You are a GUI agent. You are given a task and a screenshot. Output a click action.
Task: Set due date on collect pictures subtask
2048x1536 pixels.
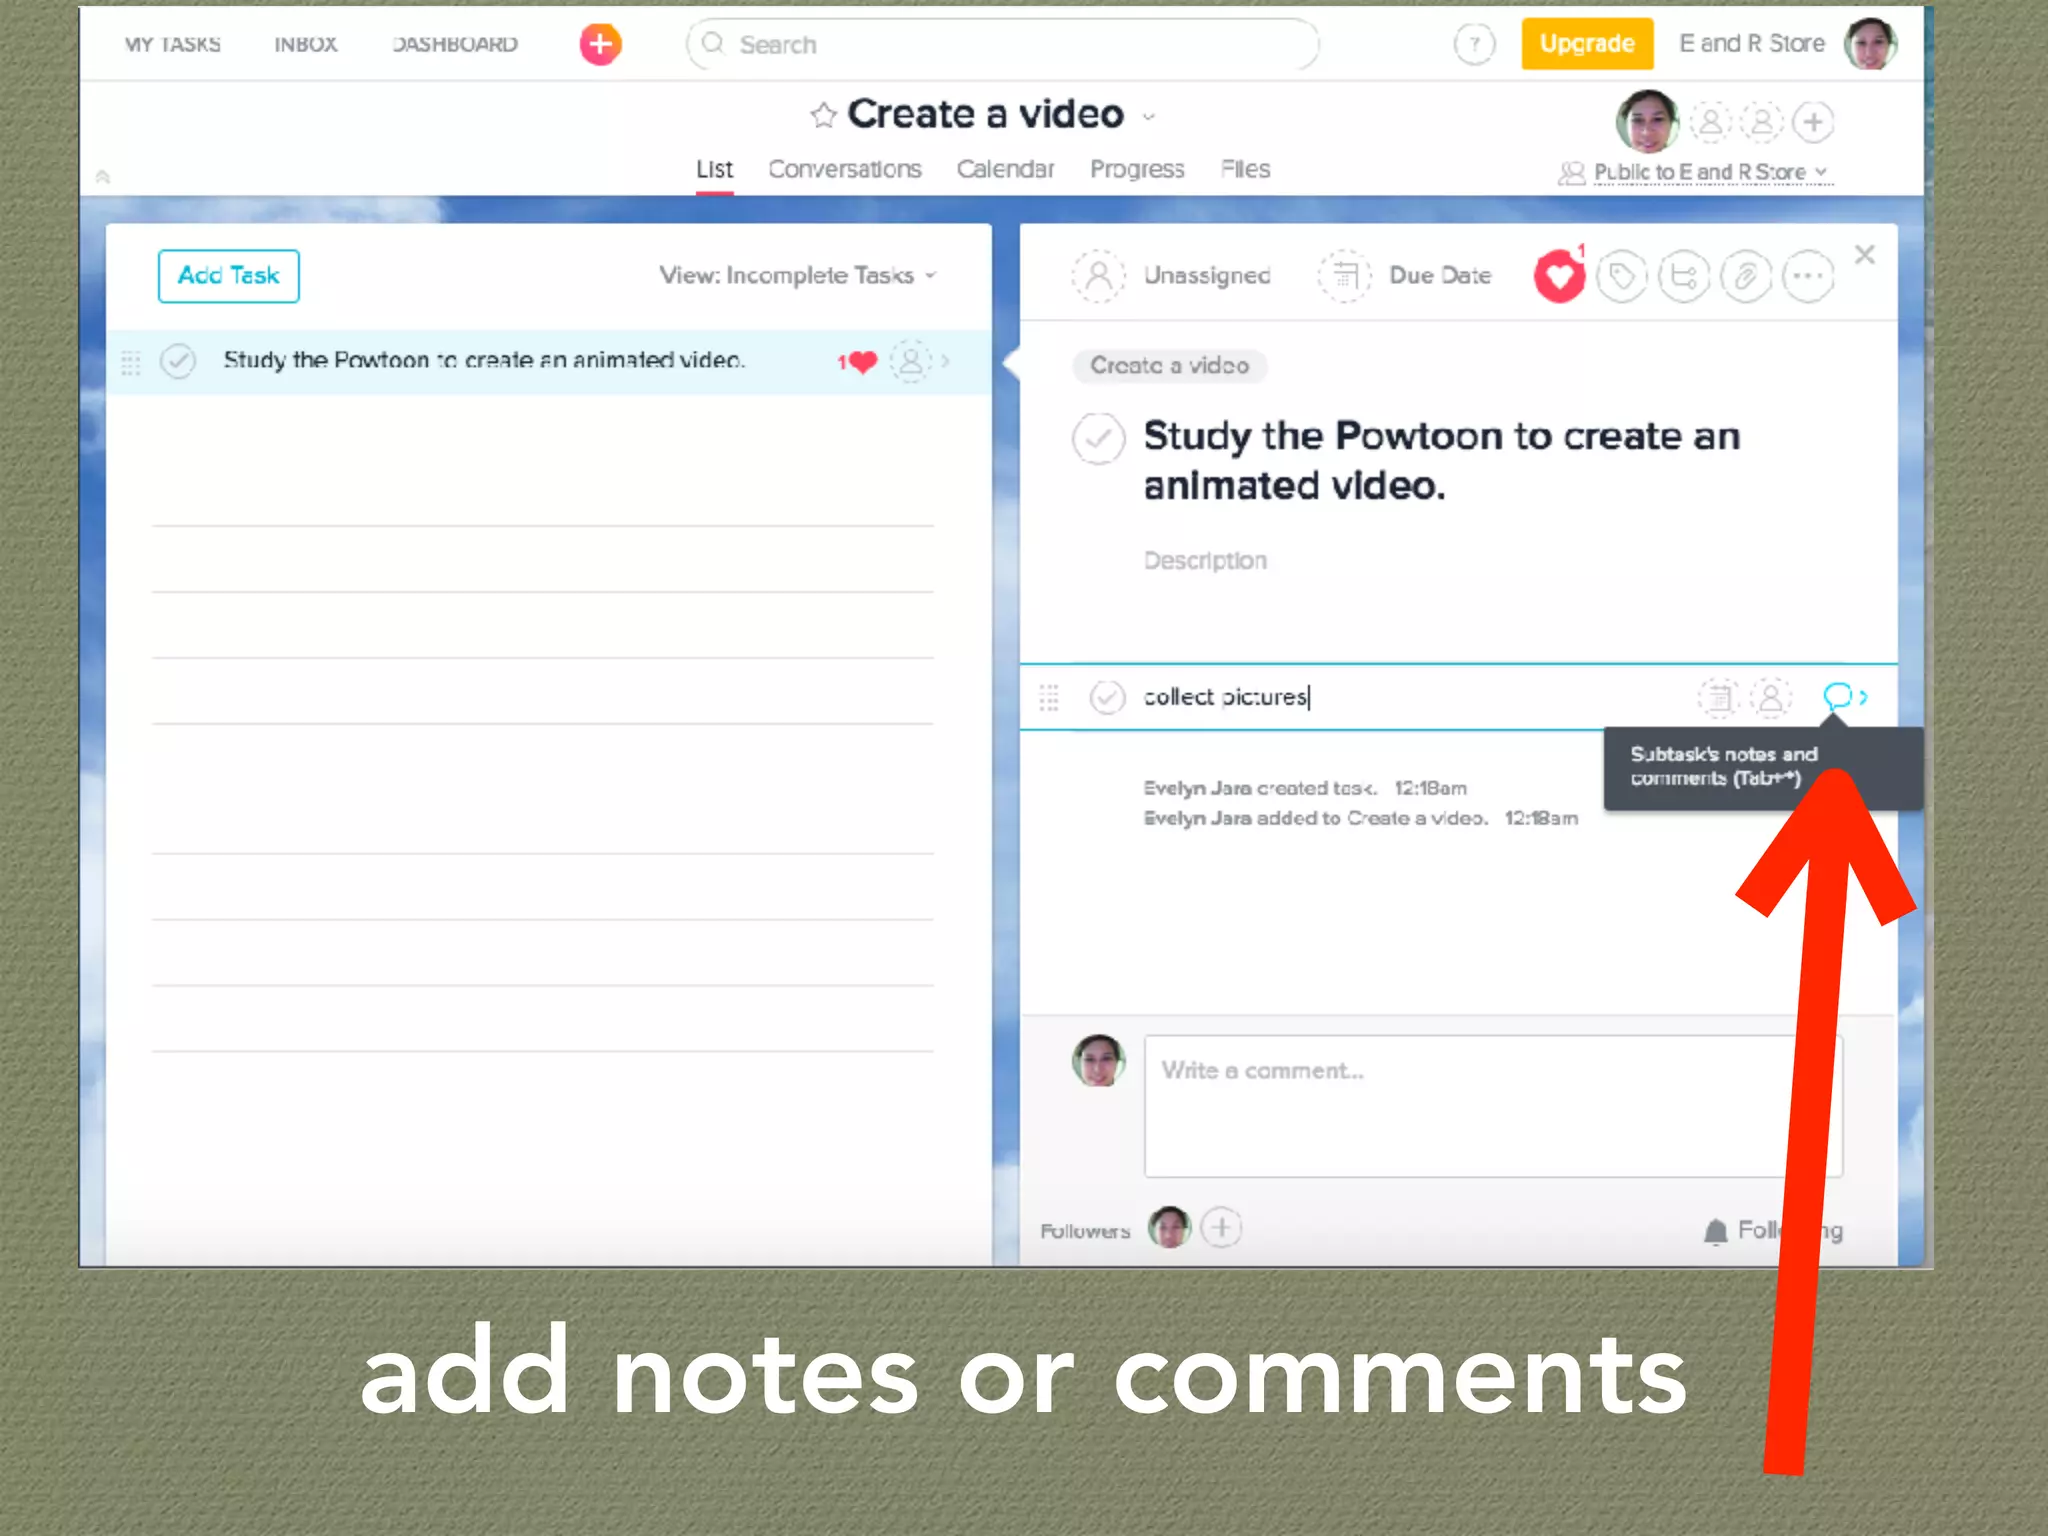point(1719,697)
